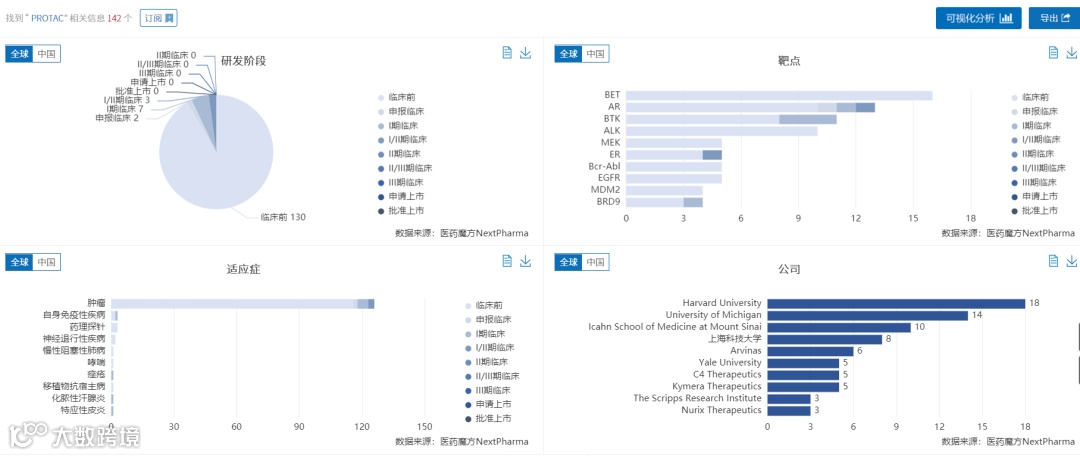View data document icon in 靶点 panel
Image resolution: width=1080 pixels, height=456 pixels.
tap(1053, 52)
